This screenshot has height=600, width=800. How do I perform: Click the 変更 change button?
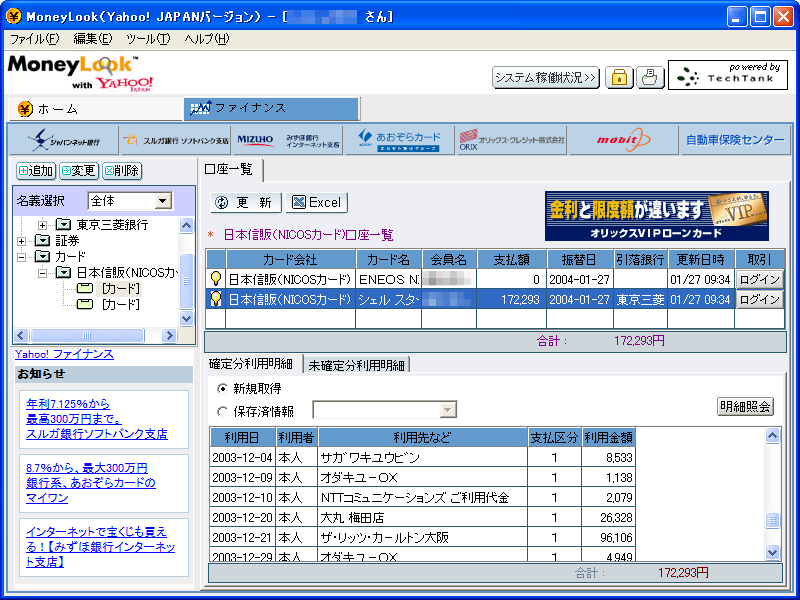pos(79,171)
